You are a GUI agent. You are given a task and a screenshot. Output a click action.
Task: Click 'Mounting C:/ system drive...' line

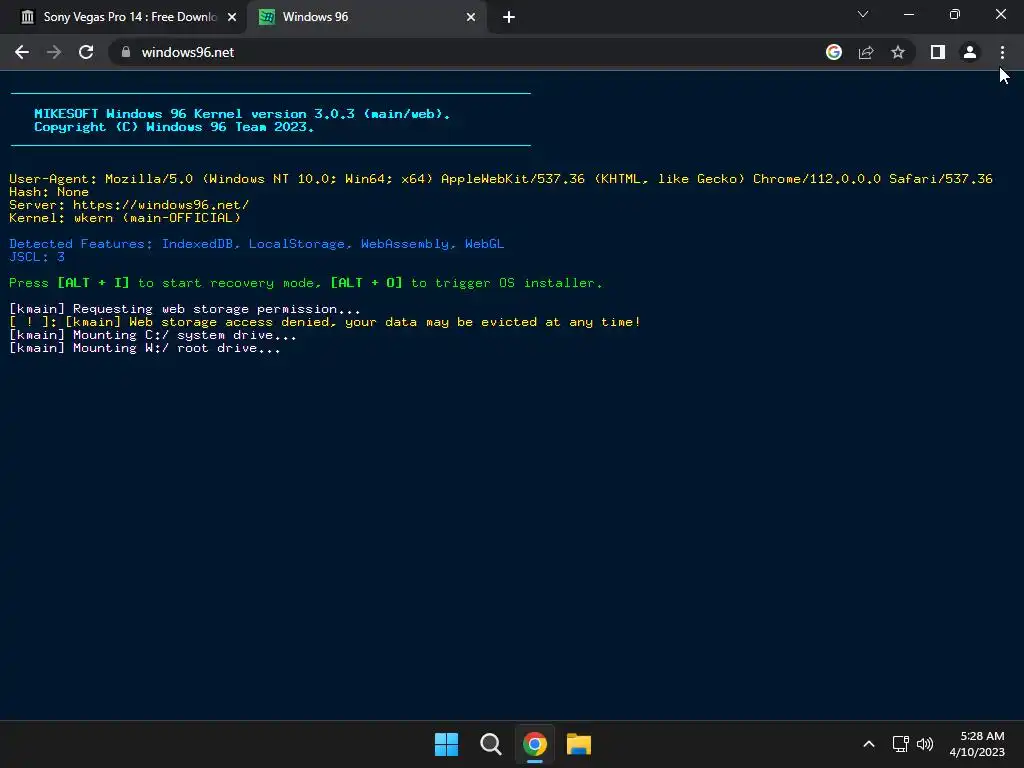[153, 335]
